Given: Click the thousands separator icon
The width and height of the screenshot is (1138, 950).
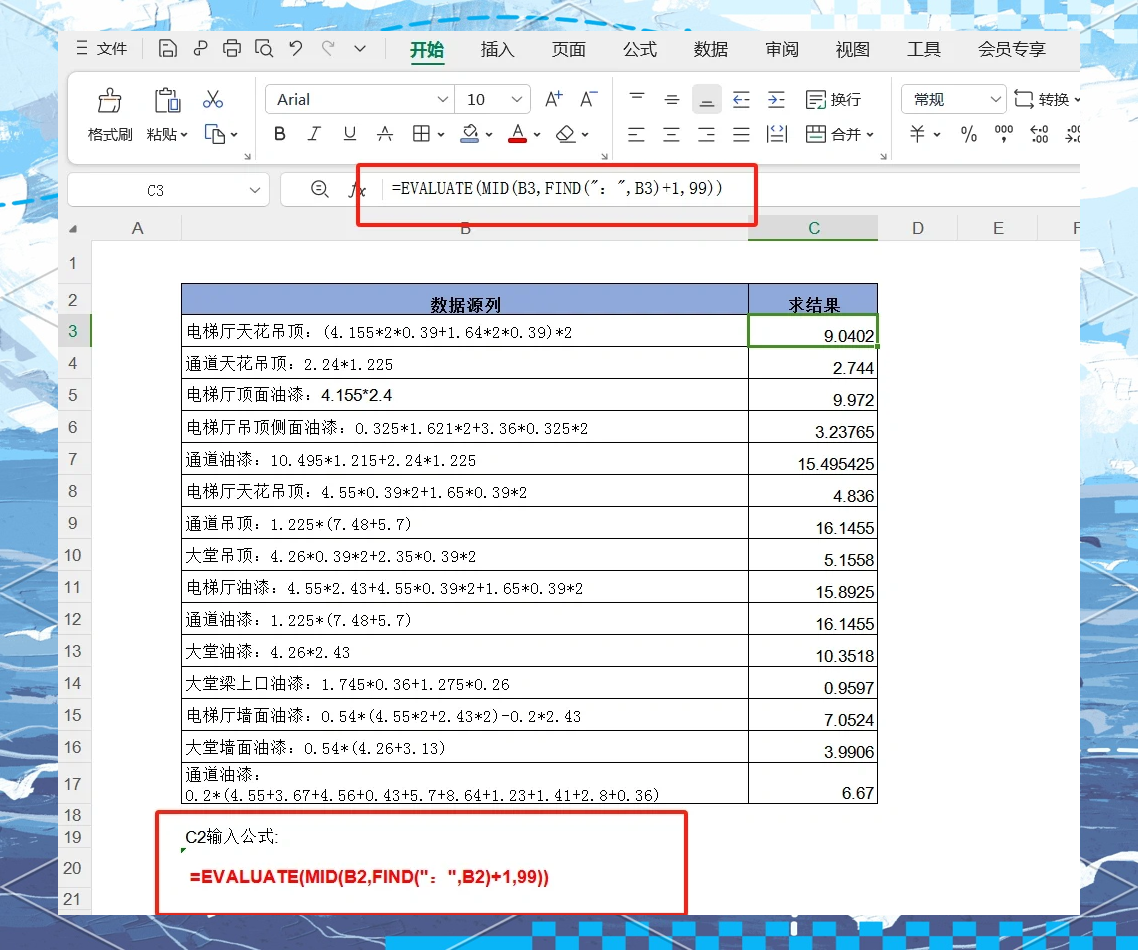Looking at the screenshot, I should (x=1004, y=134).
